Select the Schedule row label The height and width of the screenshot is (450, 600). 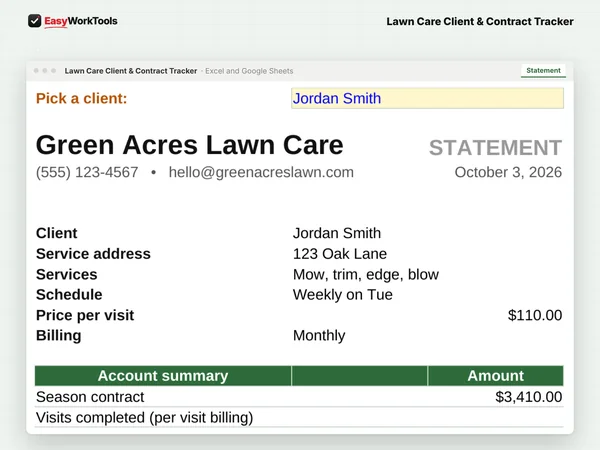click(x=69, y=295)
